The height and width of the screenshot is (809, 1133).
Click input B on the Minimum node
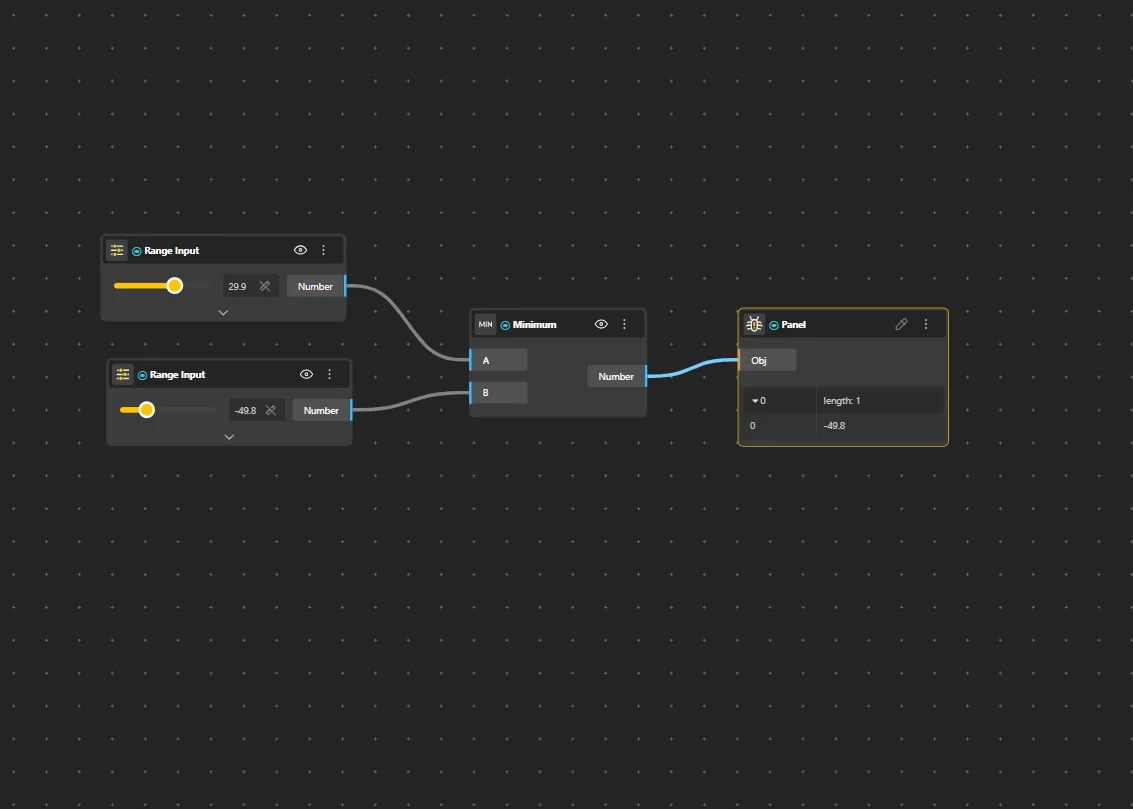coord(499,393)
